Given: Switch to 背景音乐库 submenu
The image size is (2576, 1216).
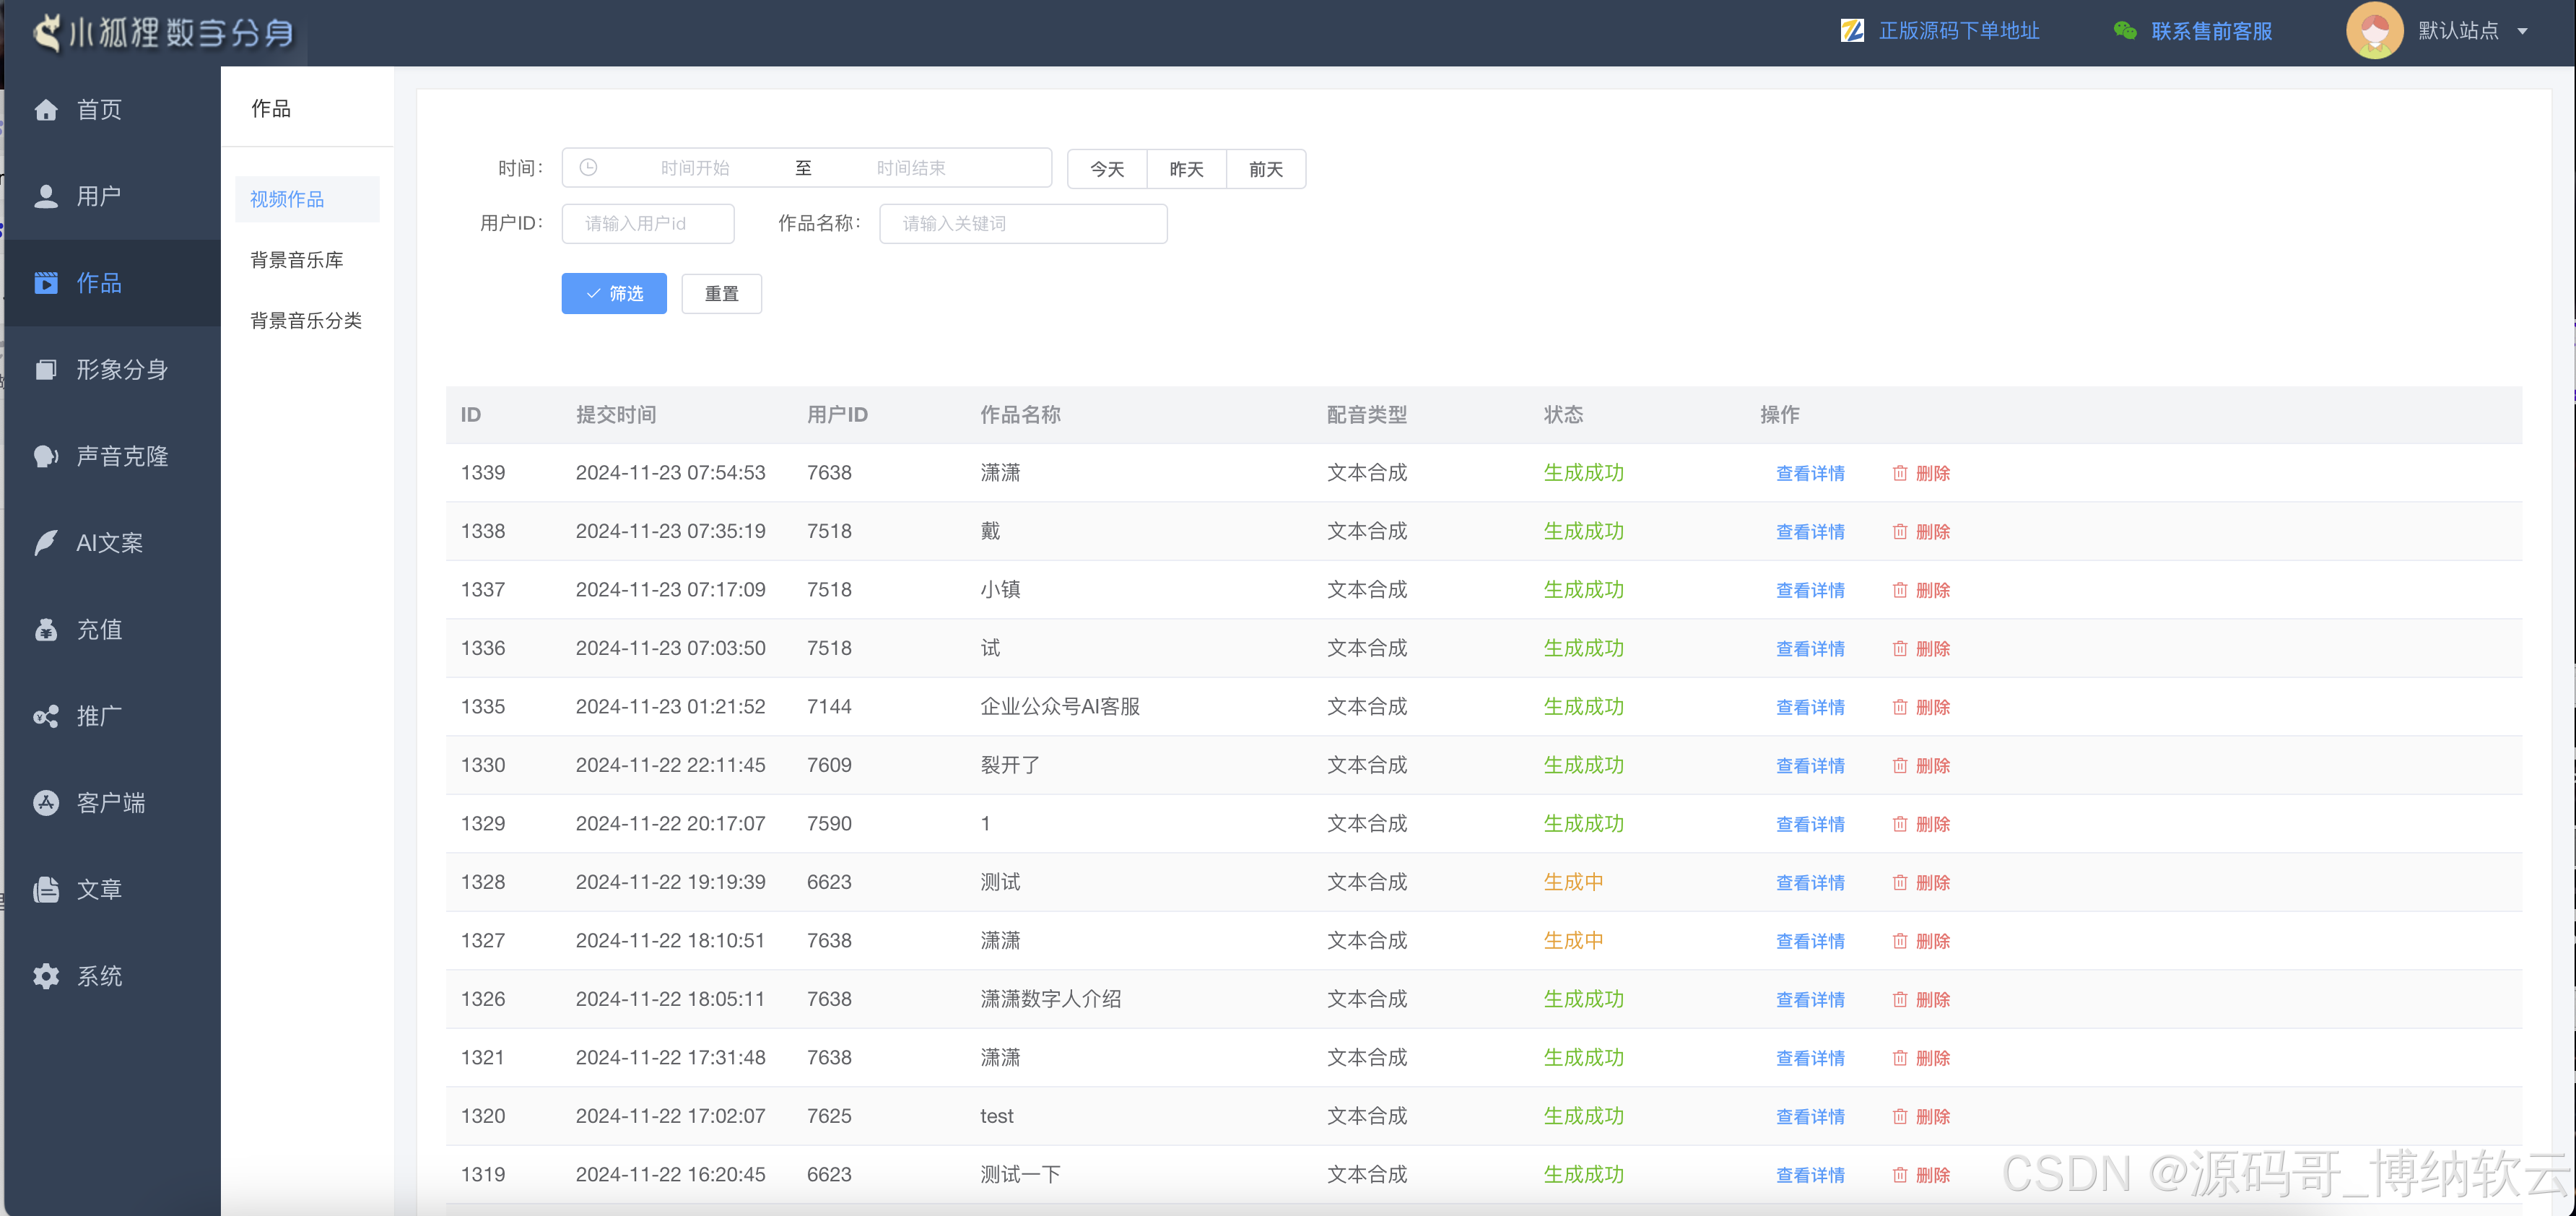Looking at the screenshot, I should tap(297, 260).
